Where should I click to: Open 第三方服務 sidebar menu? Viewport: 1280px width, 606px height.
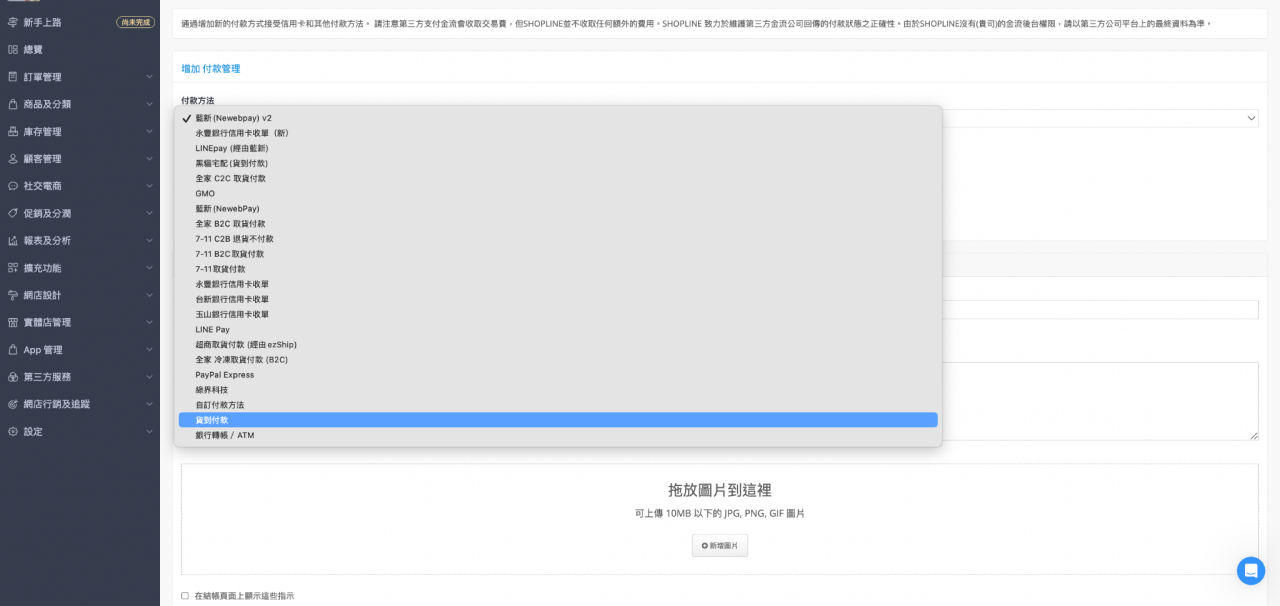point(80,377)
